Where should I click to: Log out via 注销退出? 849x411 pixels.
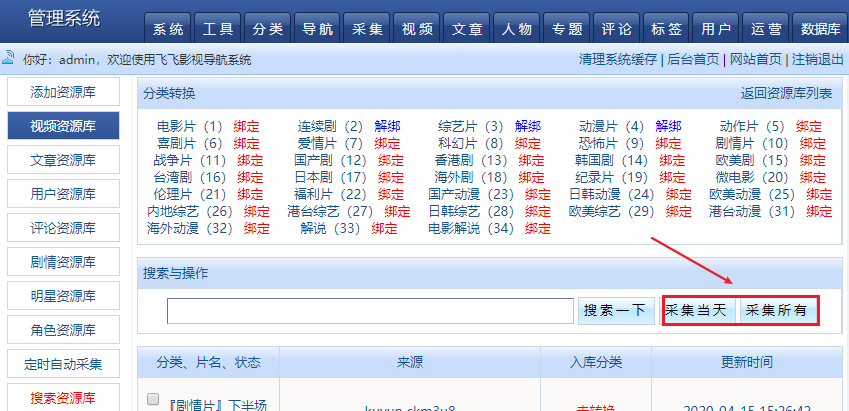818,59
